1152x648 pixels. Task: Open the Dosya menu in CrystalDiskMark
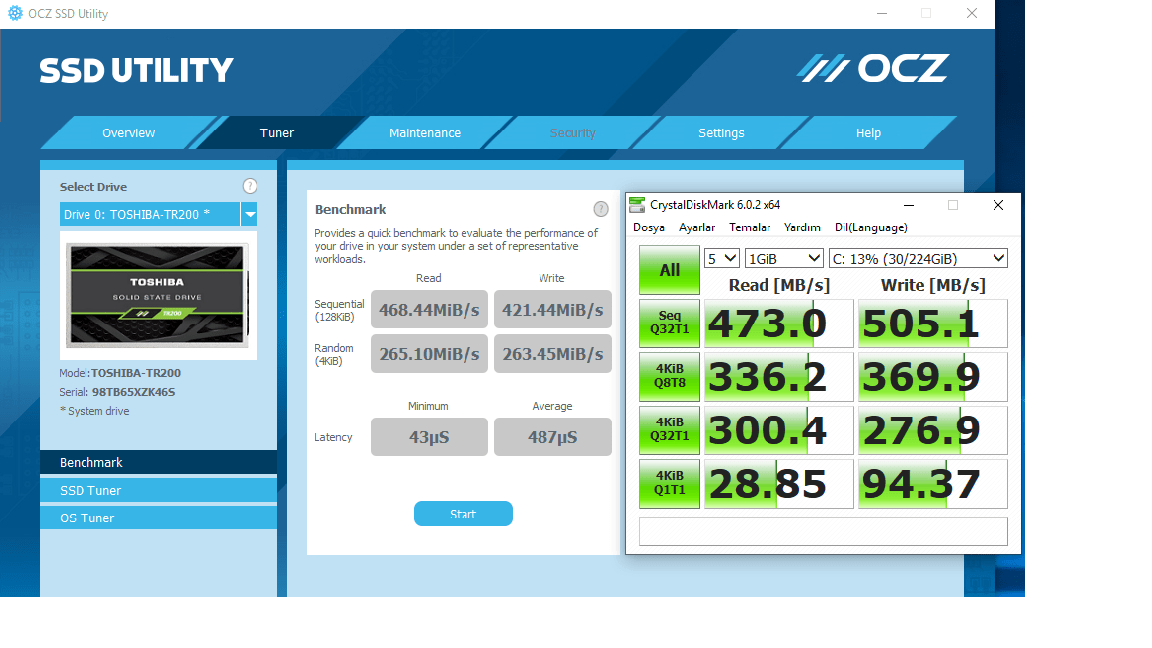click(649, 228)
